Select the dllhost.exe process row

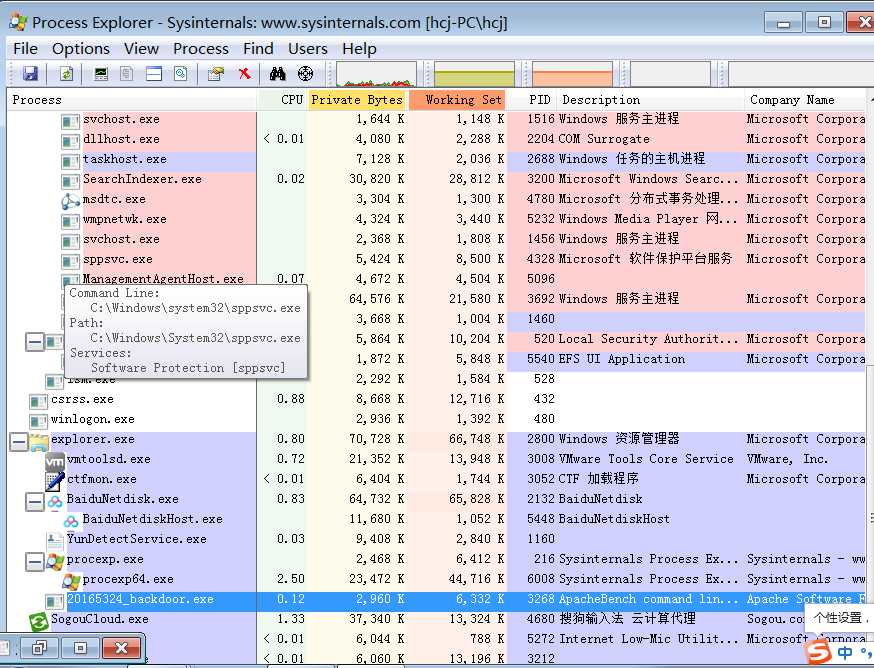click(437, 141)
